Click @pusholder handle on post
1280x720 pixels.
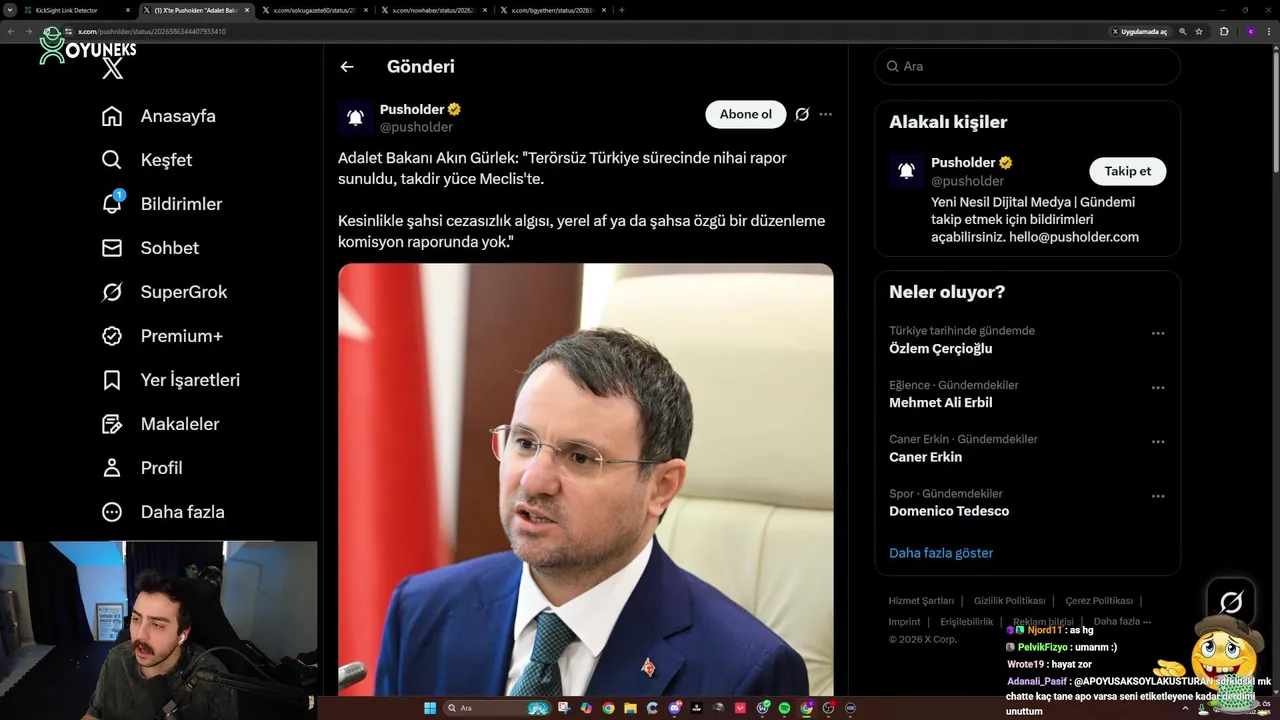[416, 127]
